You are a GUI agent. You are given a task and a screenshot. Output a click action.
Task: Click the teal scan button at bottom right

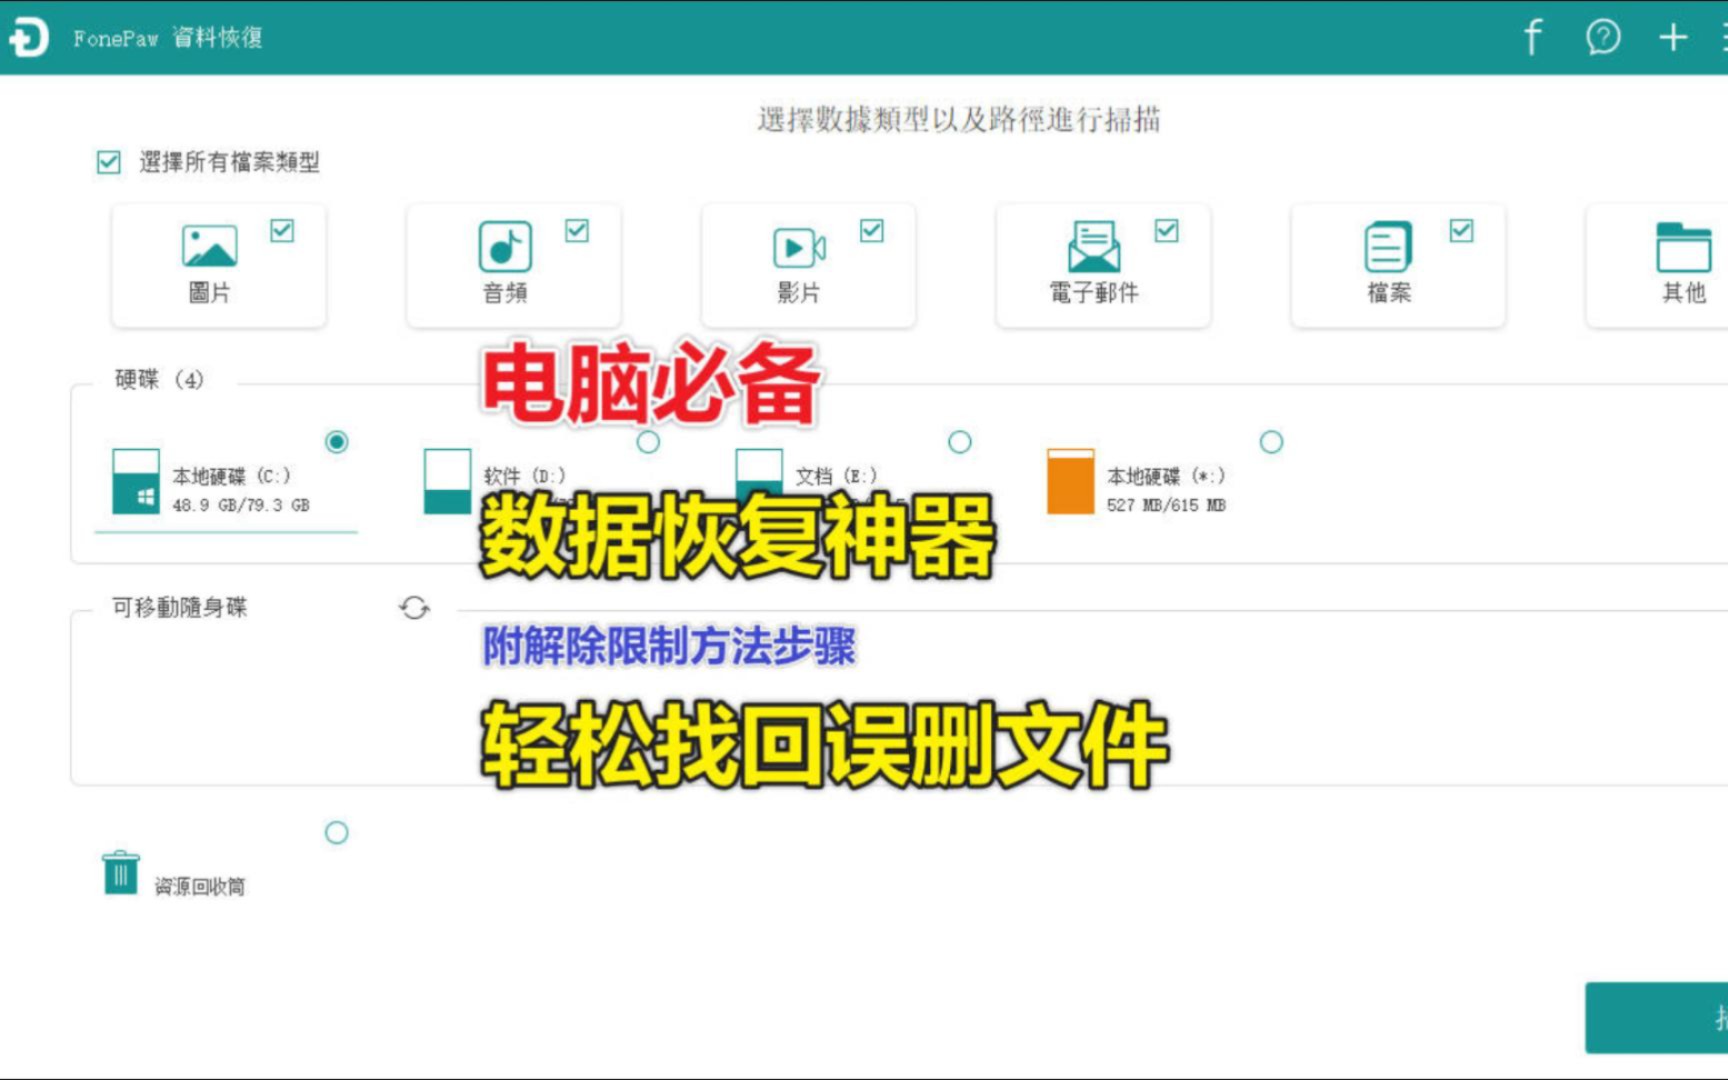(x=1656, y=1018)
